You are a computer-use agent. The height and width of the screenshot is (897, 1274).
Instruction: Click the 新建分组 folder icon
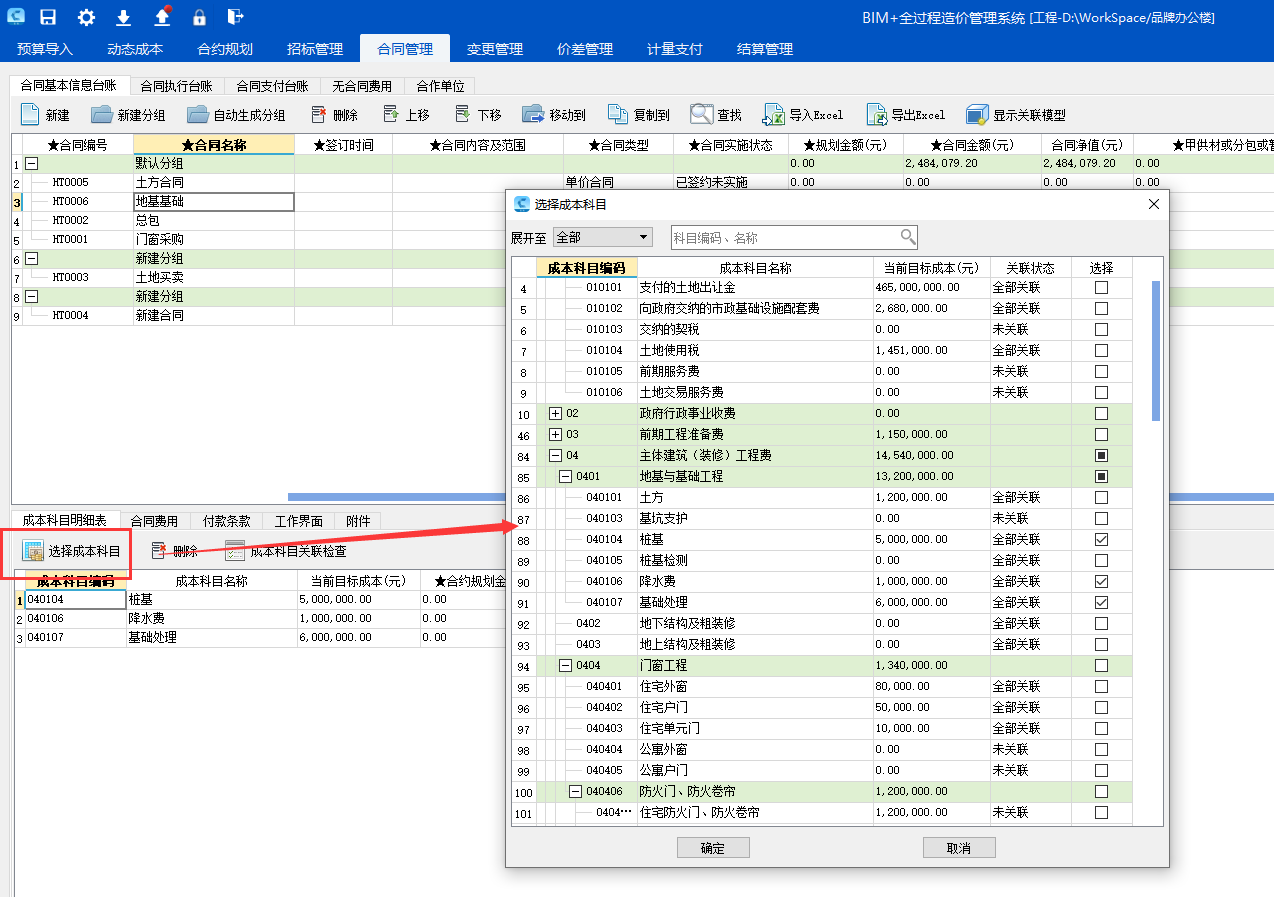pyautogui.click(x=102, y=115)
